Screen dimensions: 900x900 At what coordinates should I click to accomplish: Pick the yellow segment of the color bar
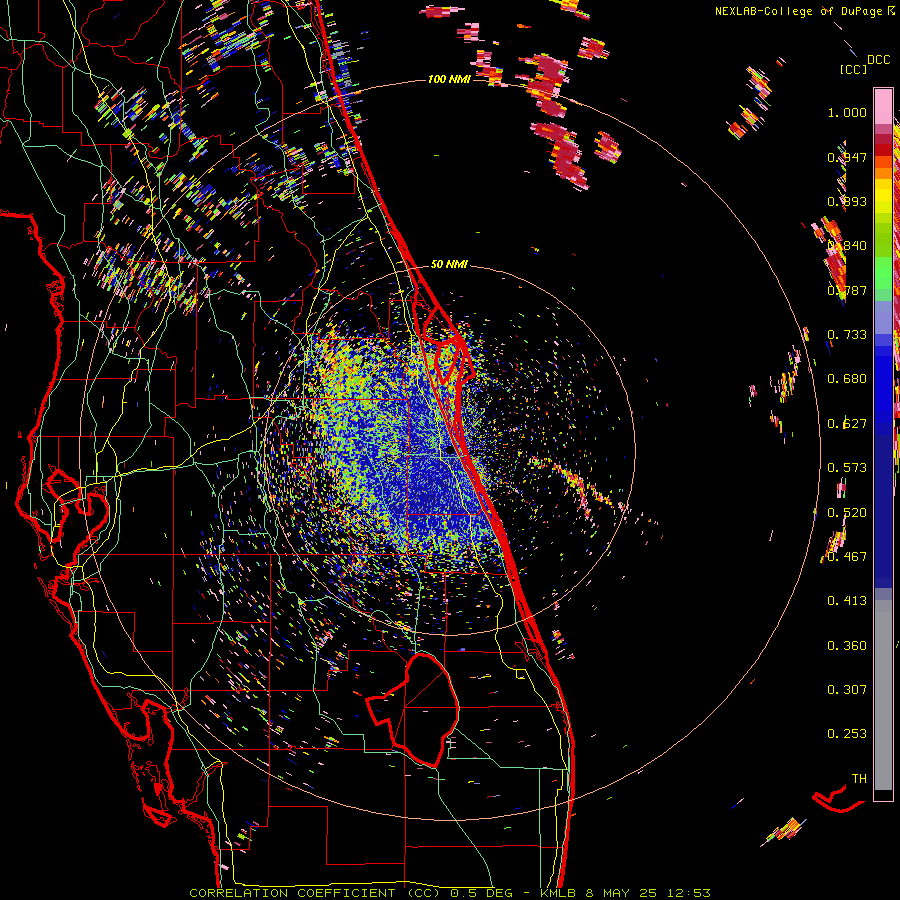883,196
